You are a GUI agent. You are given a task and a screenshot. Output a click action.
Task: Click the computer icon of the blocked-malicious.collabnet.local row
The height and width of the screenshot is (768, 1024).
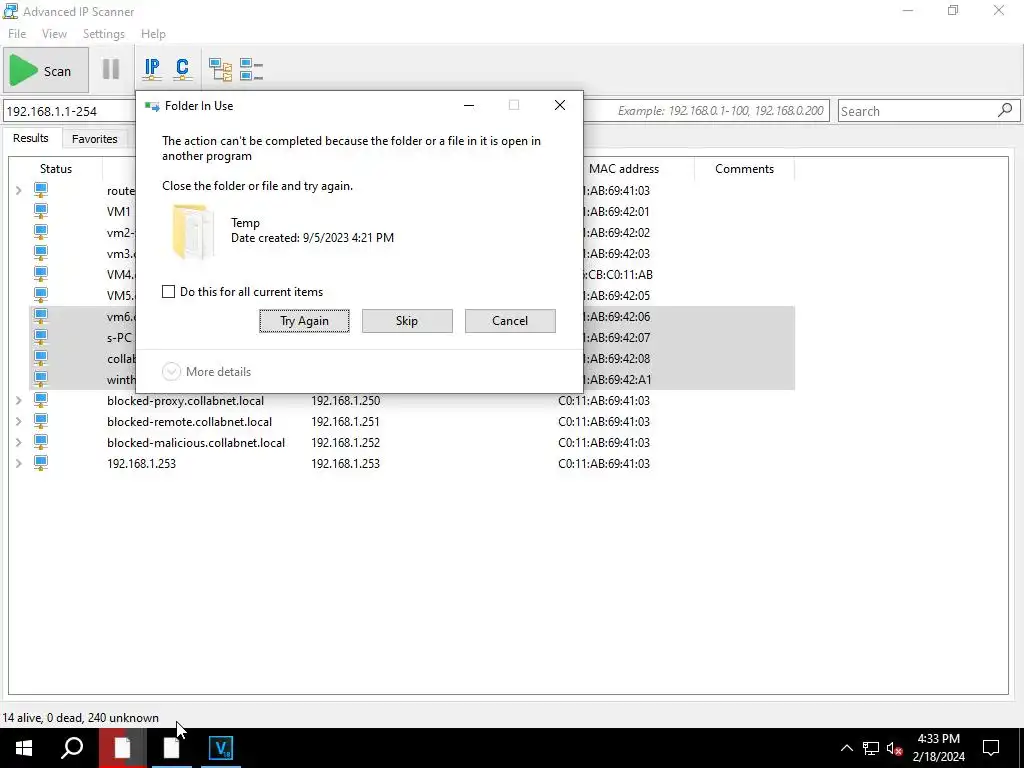coord(40,441)
